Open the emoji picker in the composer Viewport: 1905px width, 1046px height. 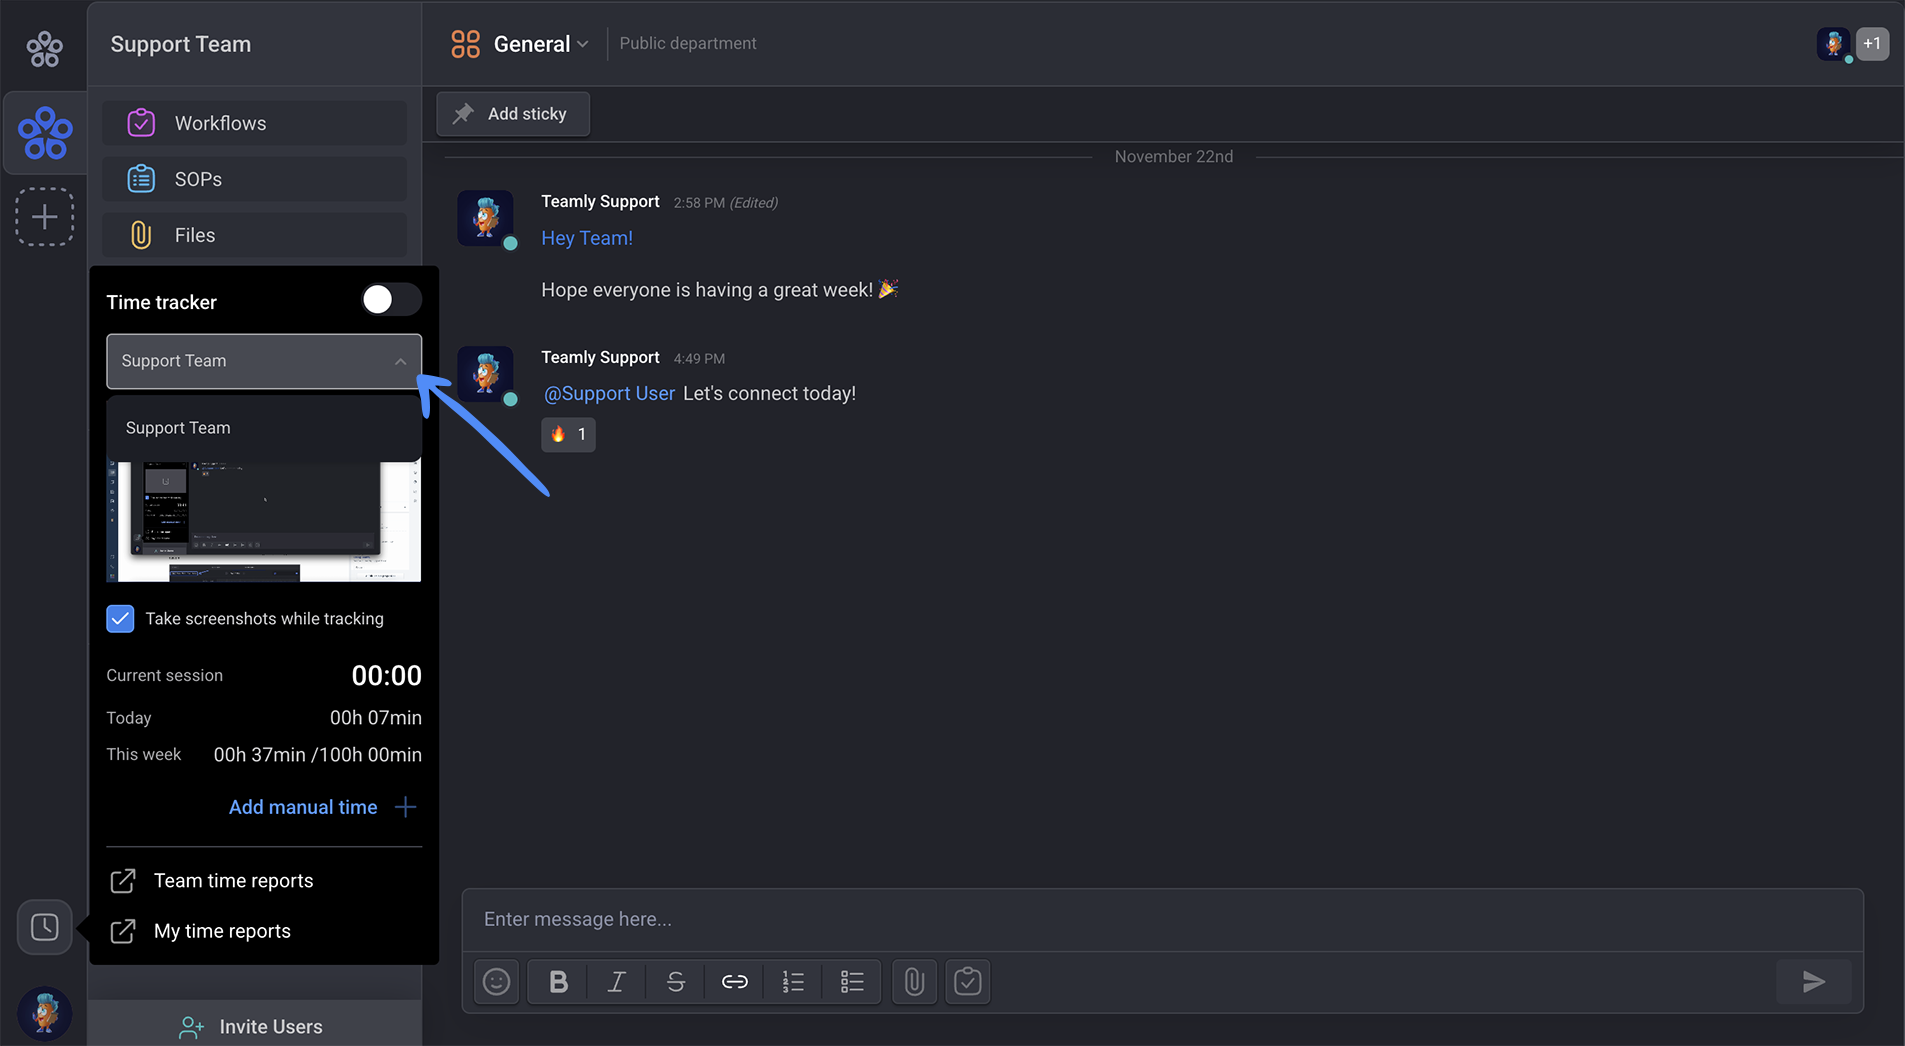[x=497, y=982]
